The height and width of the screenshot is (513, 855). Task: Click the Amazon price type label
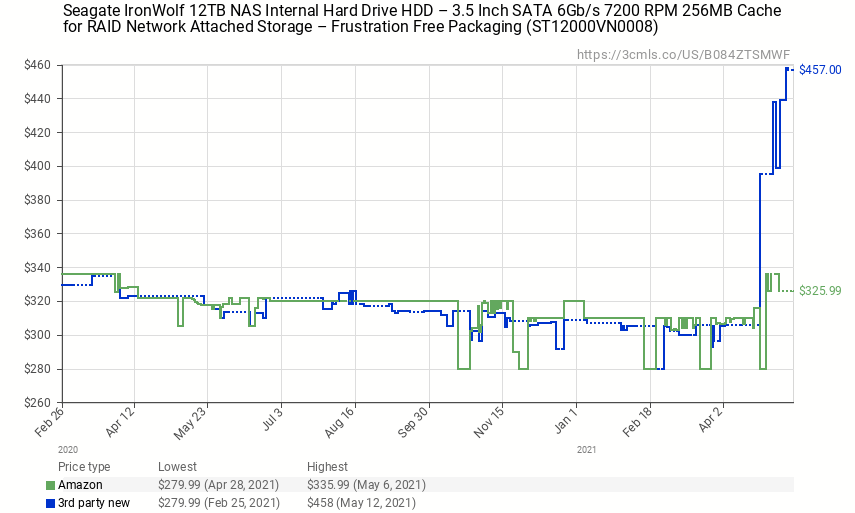click(x=80, y=485)
